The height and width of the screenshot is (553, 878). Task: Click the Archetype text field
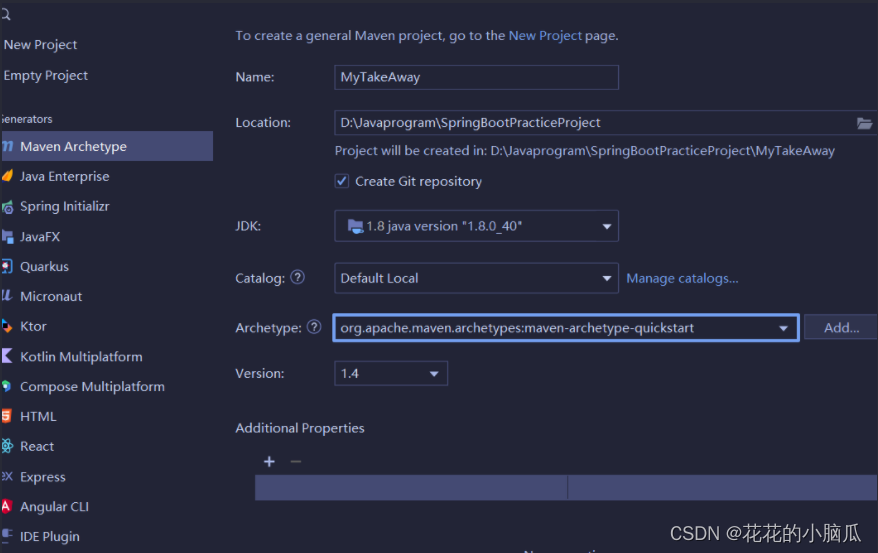tap(566, 328)
